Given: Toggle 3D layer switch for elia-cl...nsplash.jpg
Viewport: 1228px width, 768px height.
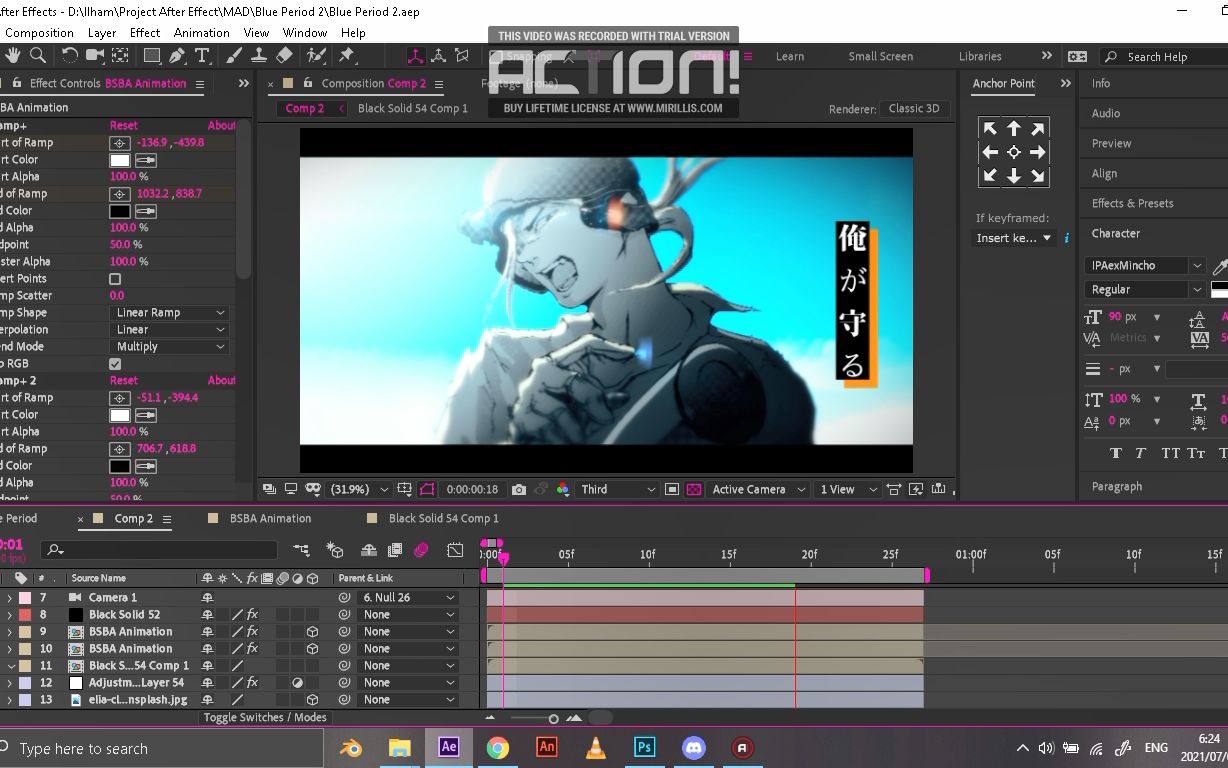Looking at the screenshot, I should click(312, 700).
